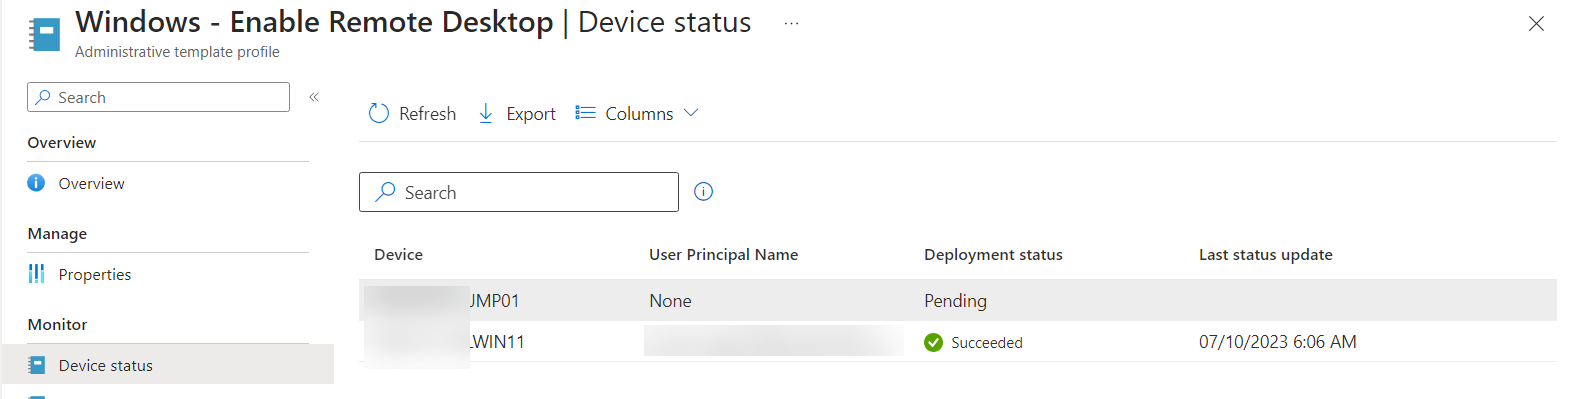Viewport: 1570px width, 399px height.
Task: Select the JMP01 device row
Action: pyautogui.click(x=958, y=300)
